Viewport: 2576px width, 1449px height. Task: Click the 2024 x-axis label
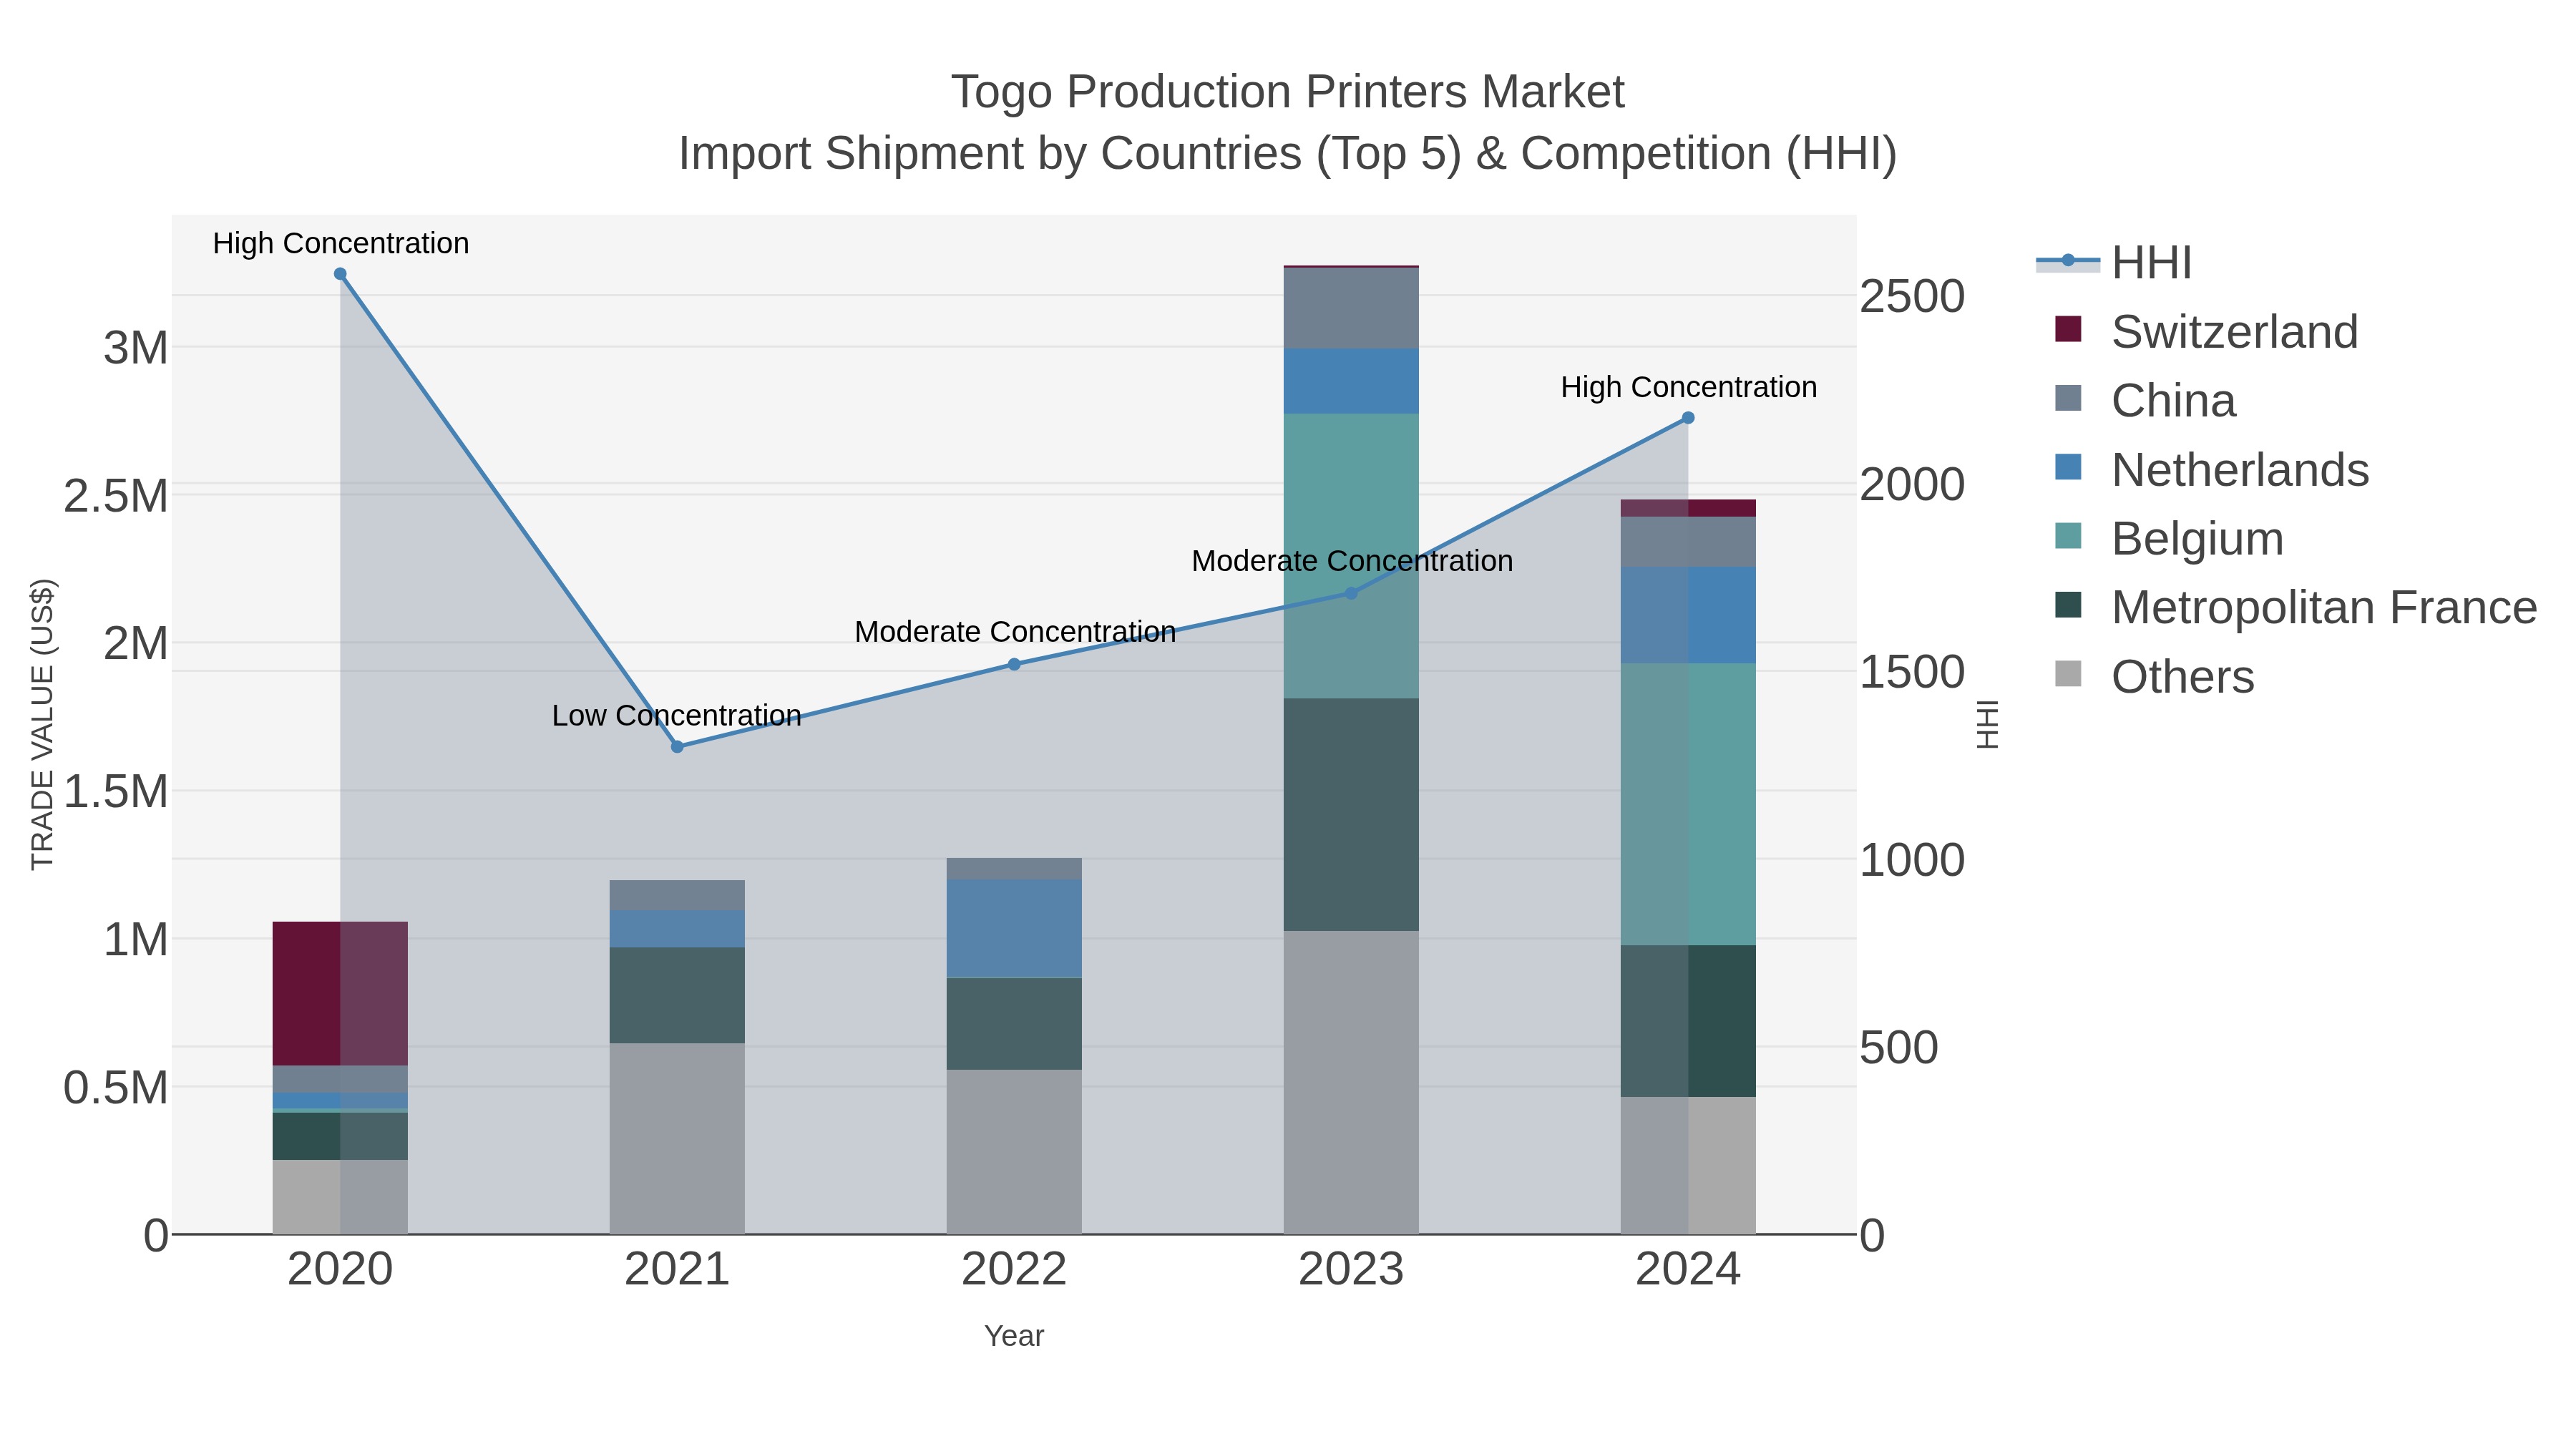[1688, 1270]
